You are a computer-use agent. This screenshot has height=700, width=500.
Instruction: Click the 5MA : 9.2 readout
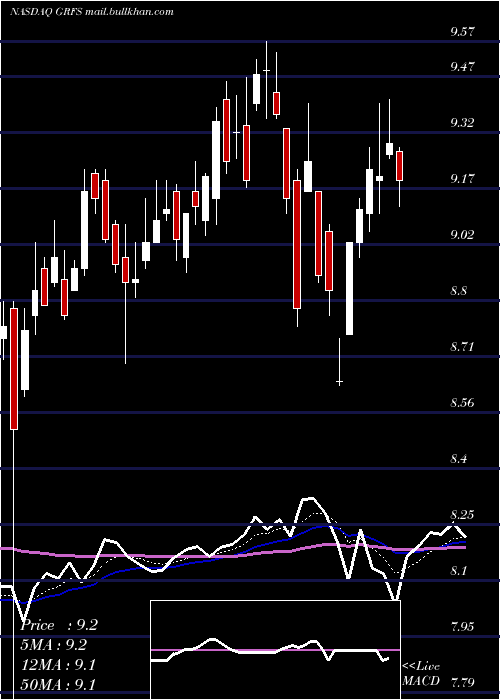click(54, 645)
